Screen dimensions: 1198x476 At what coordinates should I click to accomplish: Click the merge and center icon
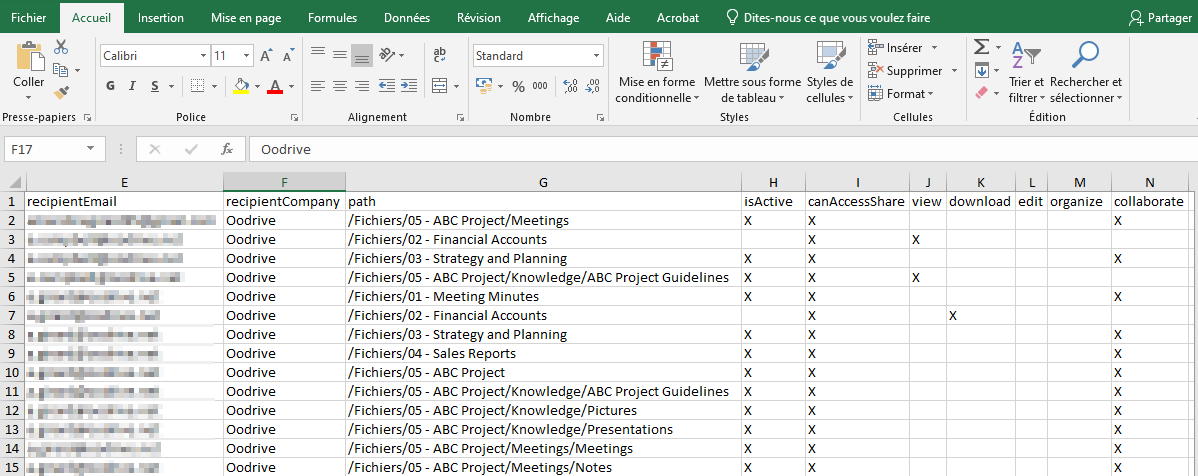pos(439,86)
